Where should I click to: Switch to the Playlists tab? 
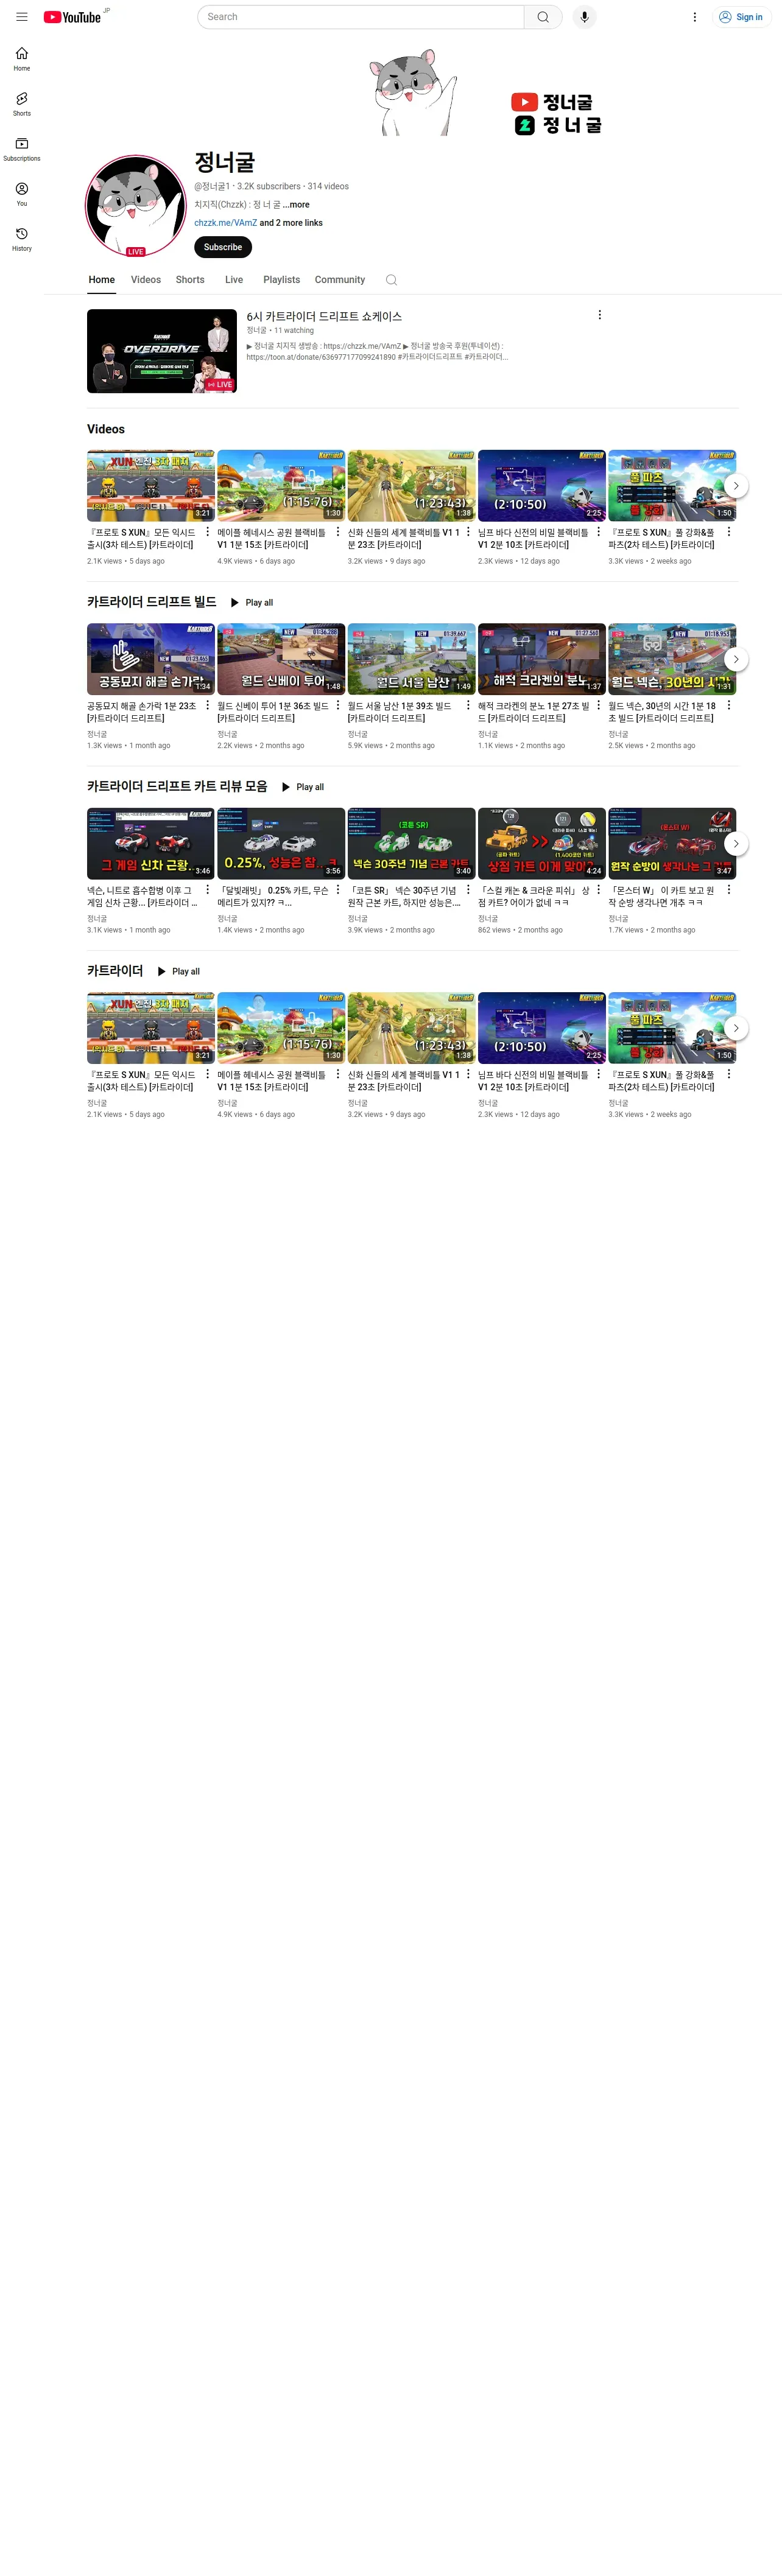pyautogui.click(x=282, y=280)
